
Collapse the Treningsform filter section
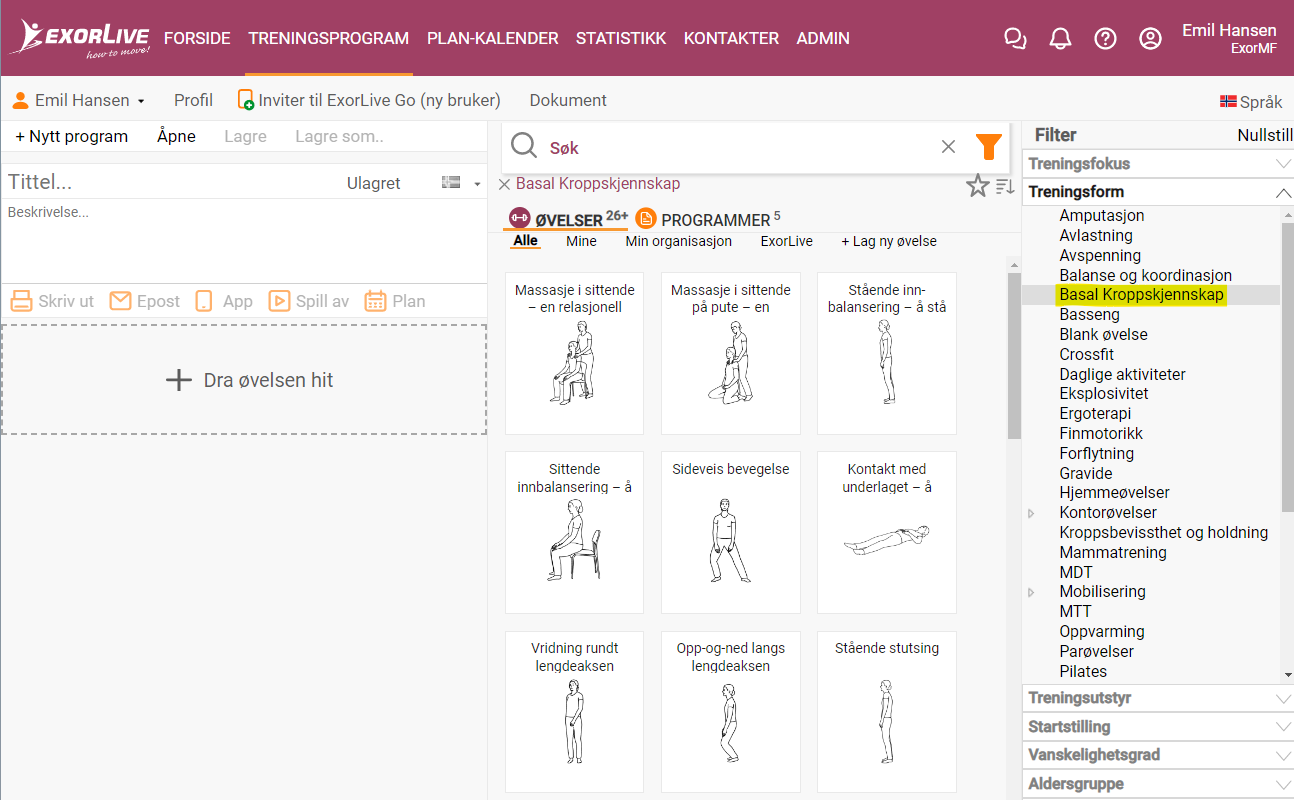click(1158, 191)
